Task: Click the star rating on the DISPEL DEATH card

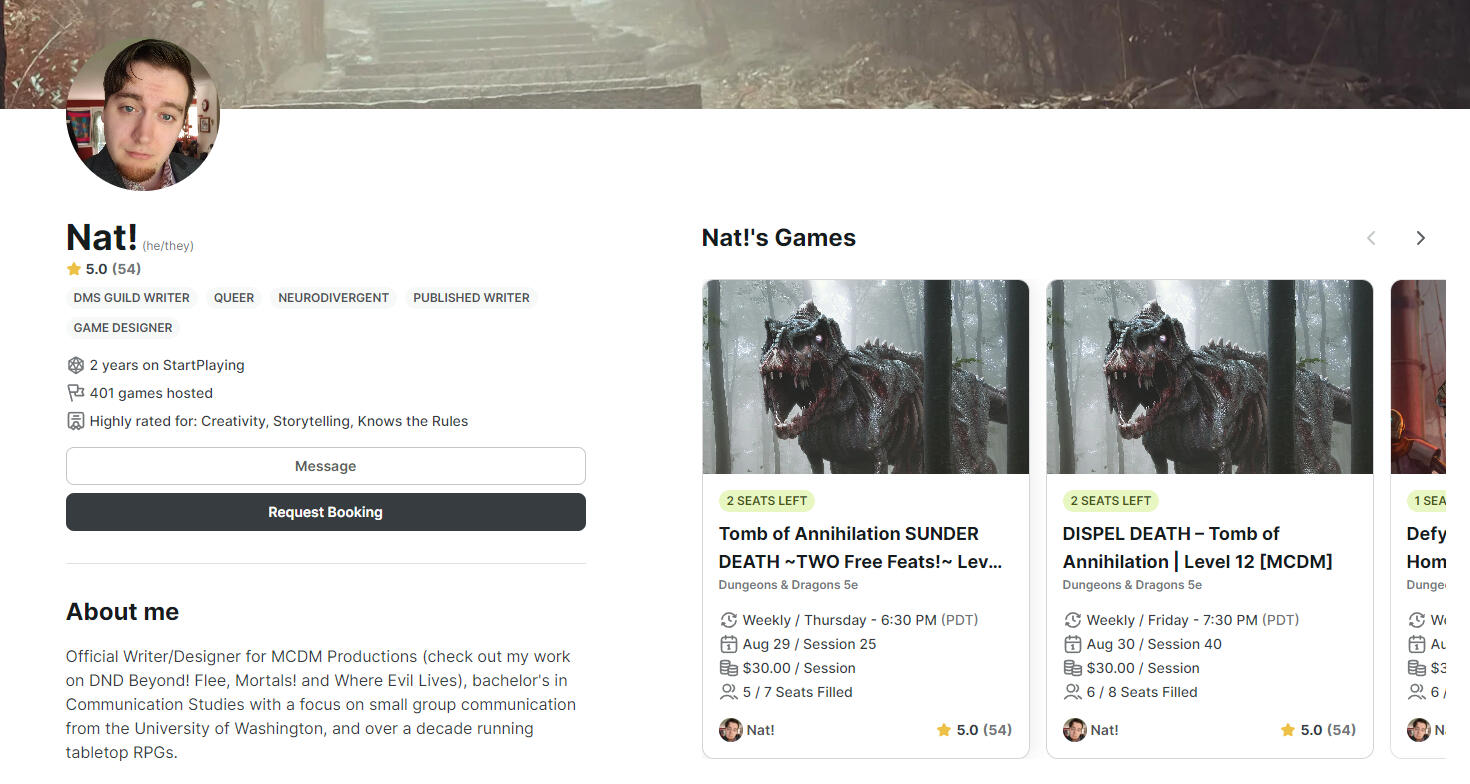Action: (x=1317, y=730)
